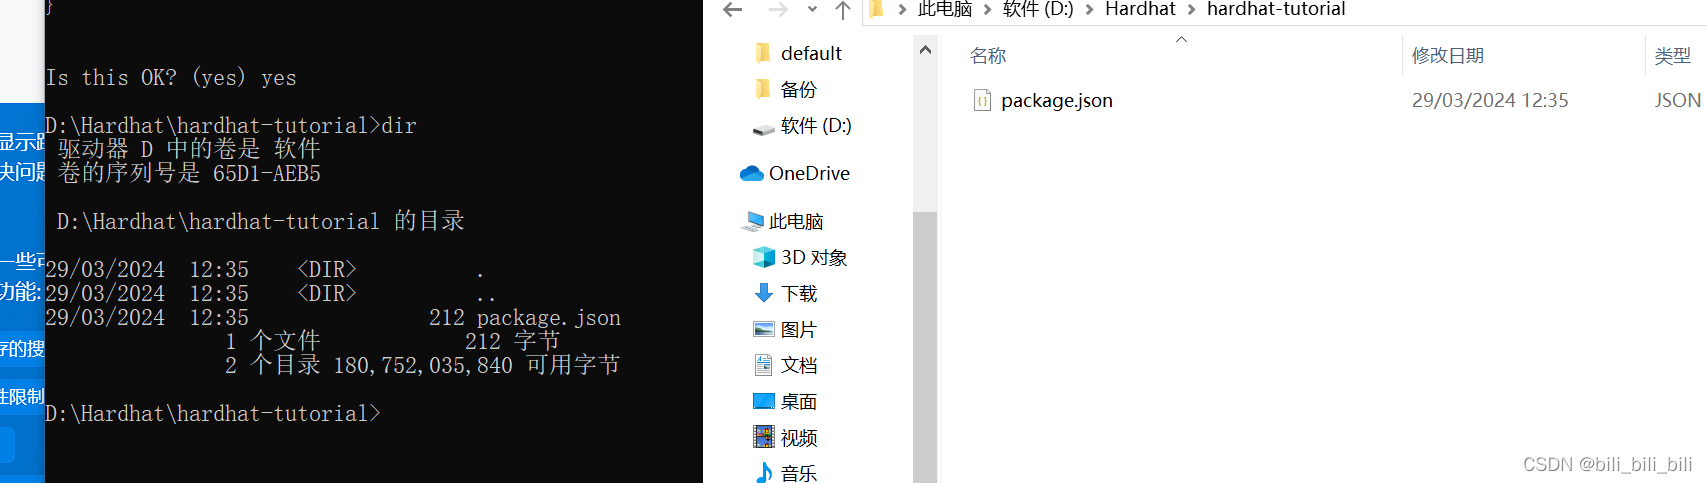
Task: Go up one folder level with the Up arrow
Action: point(843,10)
